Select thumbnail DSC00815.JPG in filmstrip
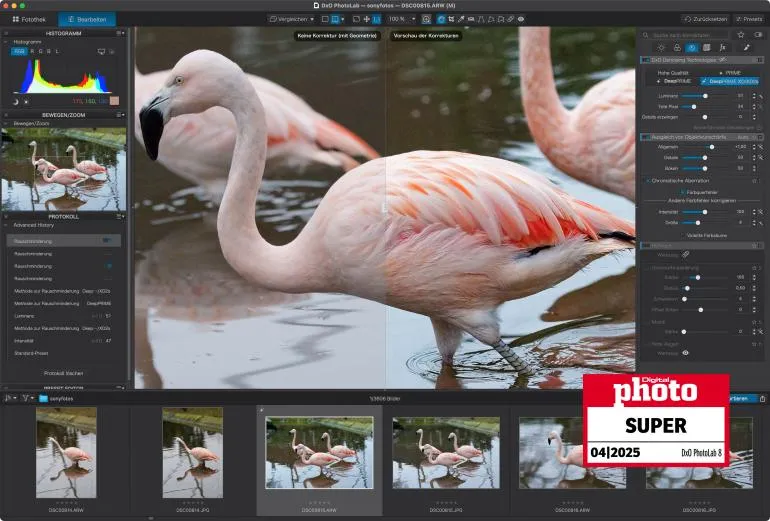The height and width of the screenshot is (521, 770). (446, 453)
